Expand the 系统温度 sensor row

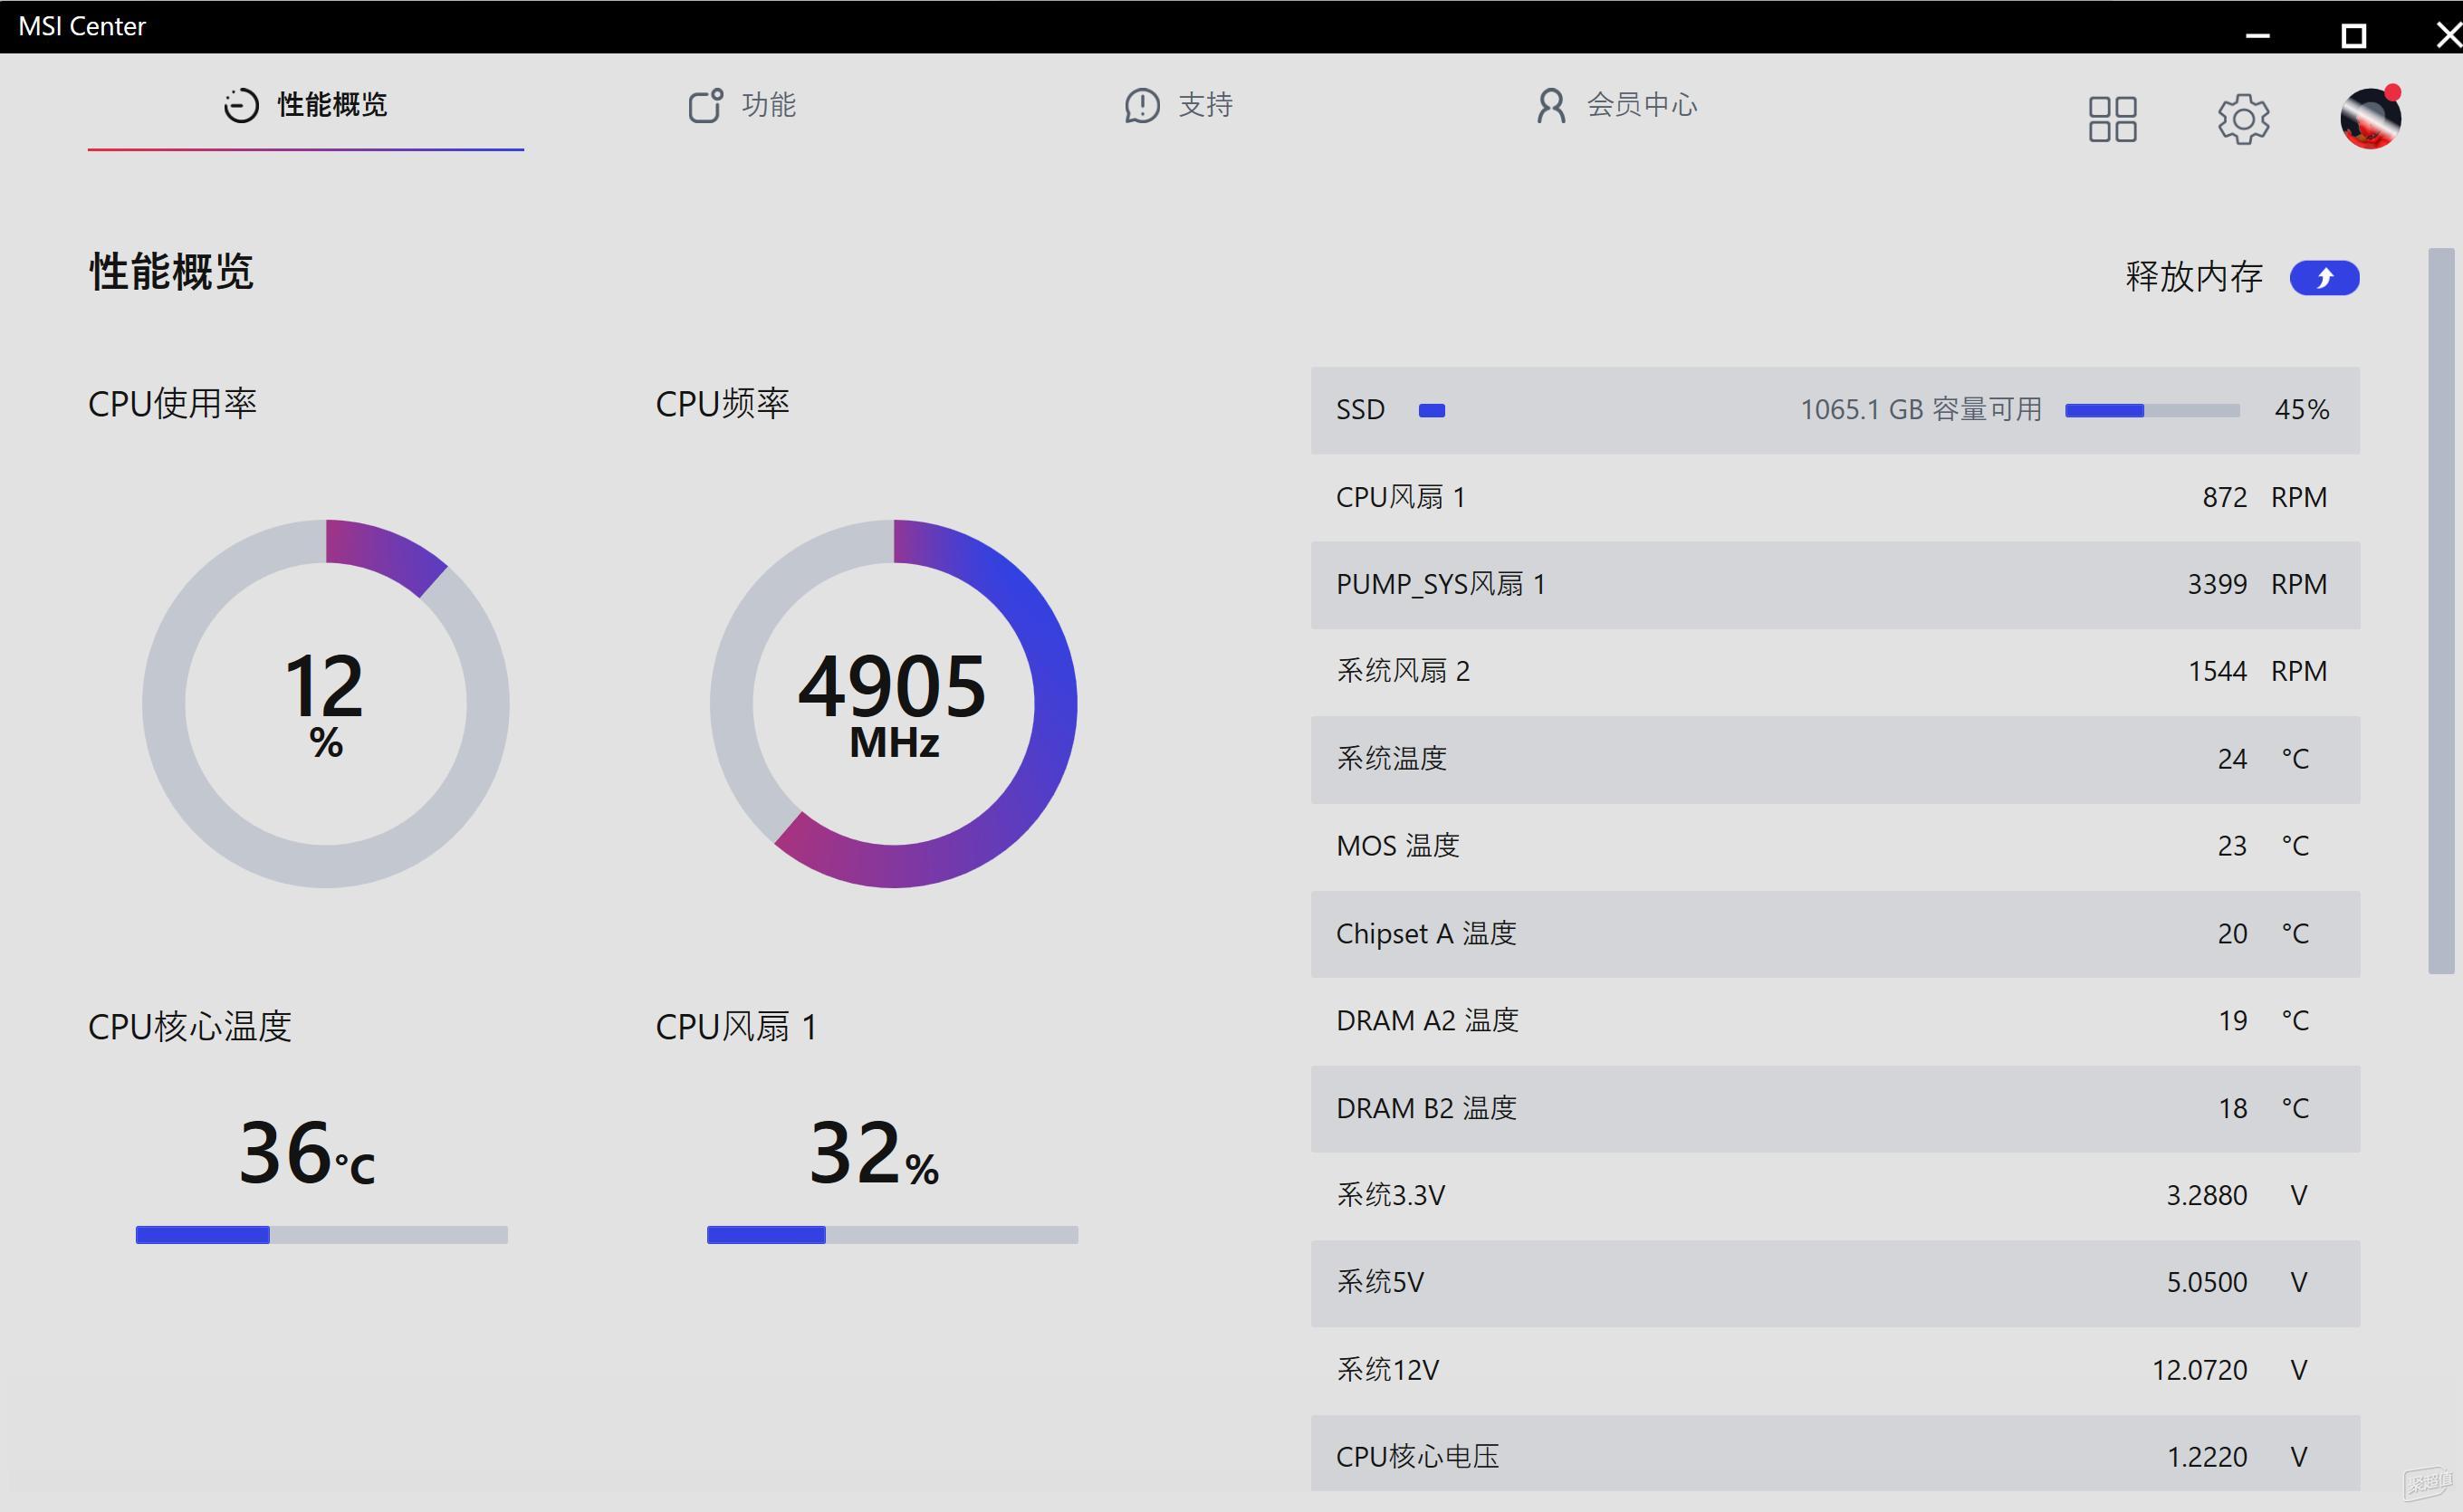pyautogui.click(x=1835, y=759)
